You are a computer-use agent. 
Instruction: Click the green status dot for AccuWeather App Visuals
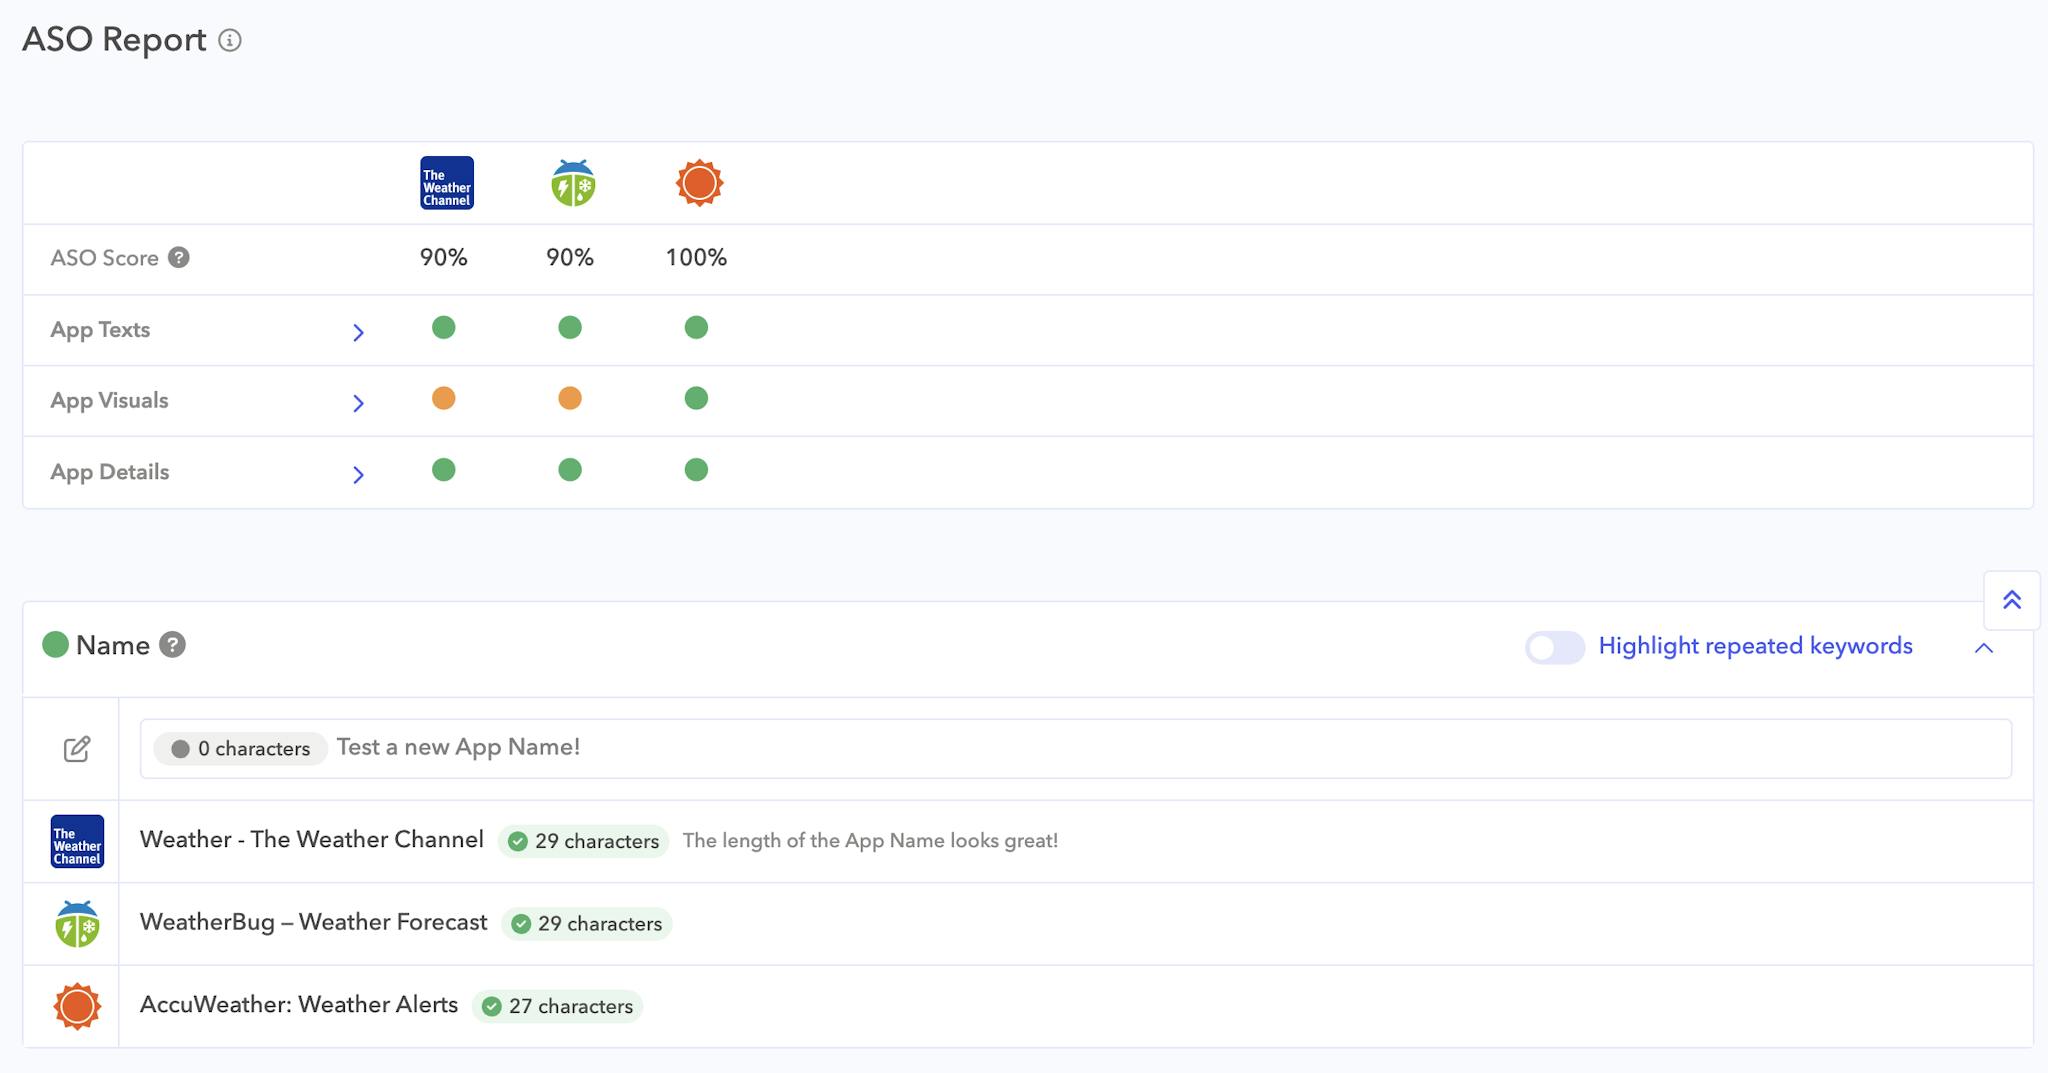coord(697,397)
